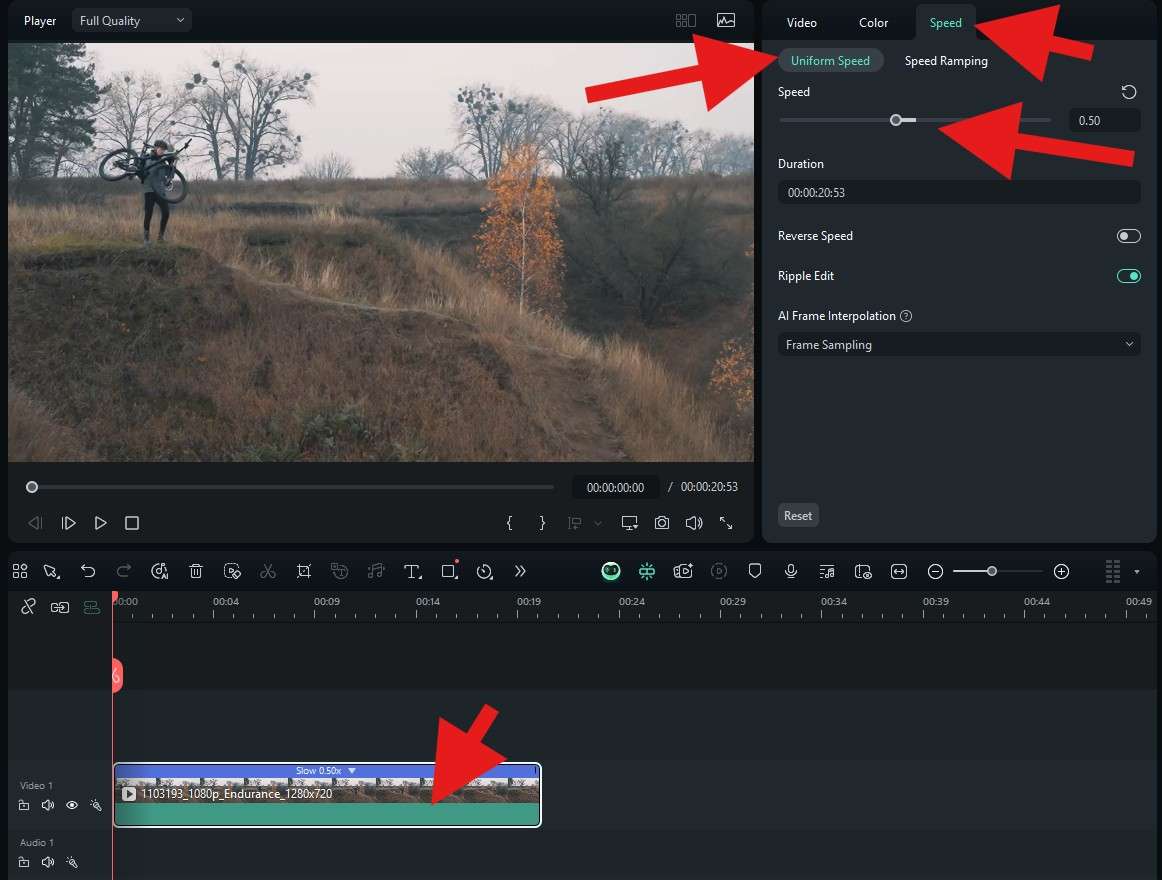Switch to the Video tab
The width and height of the screenshot is (1162, 880).
[802, 22]
